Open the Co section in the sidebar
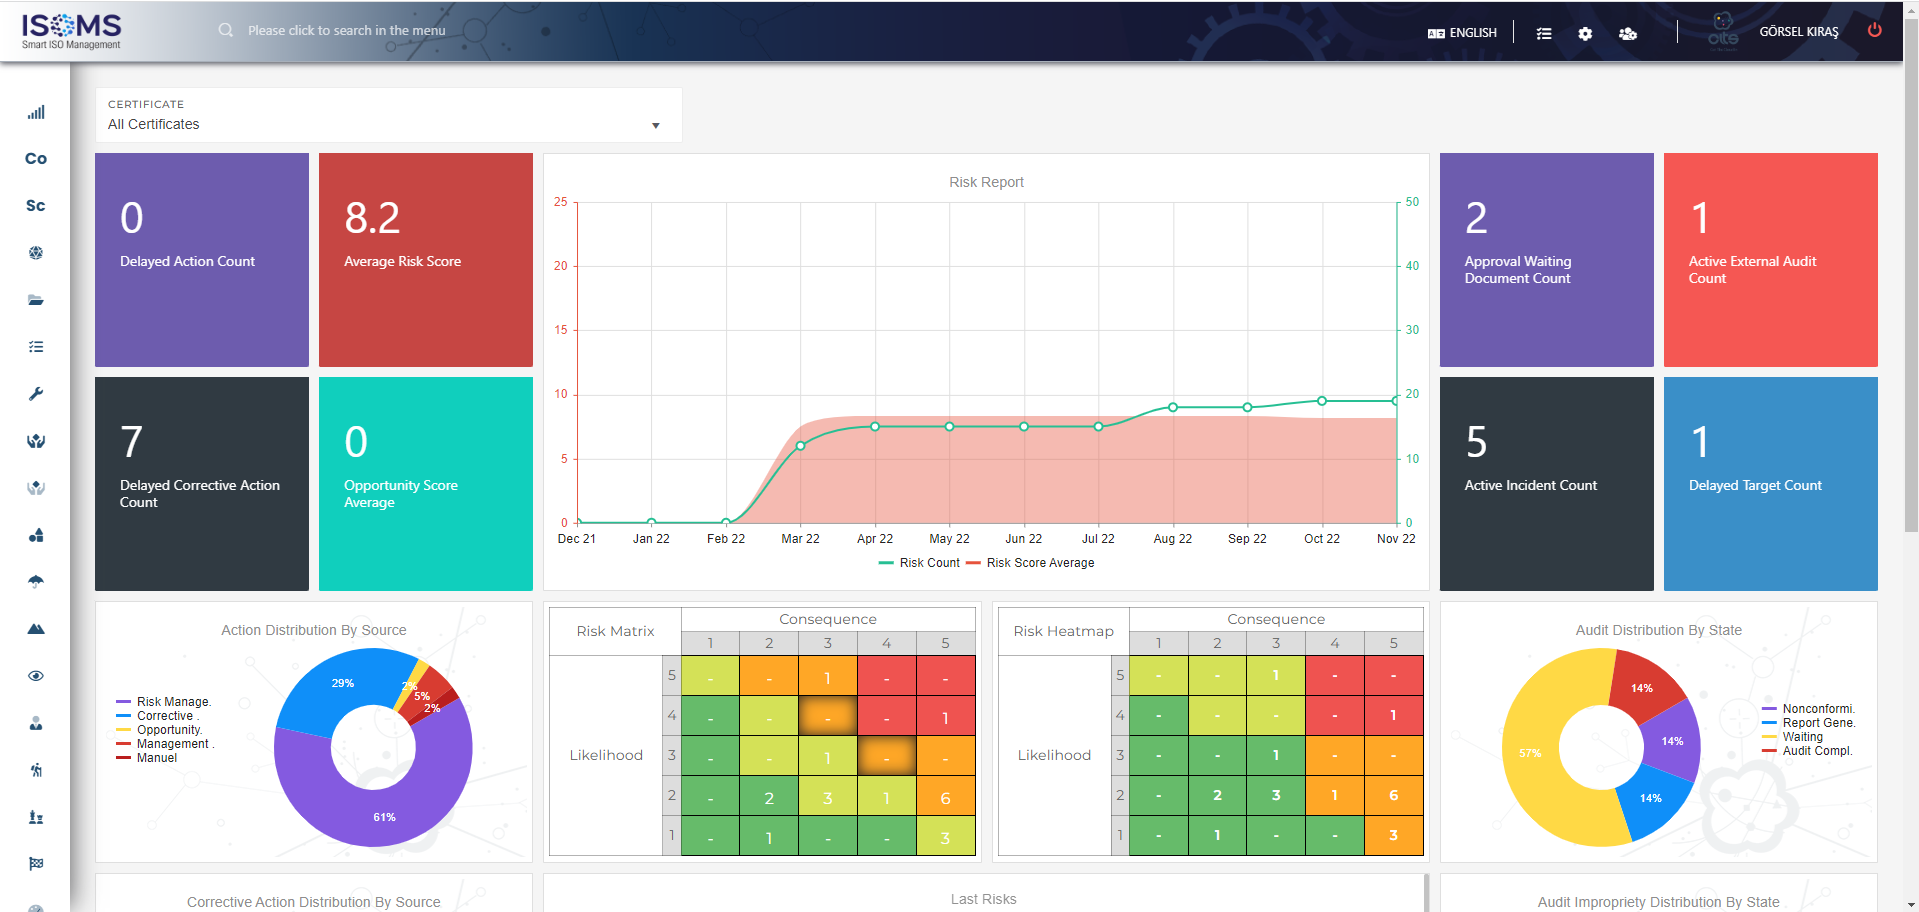This screenshot has height=912, width=1919. click(x=36, y=158)
